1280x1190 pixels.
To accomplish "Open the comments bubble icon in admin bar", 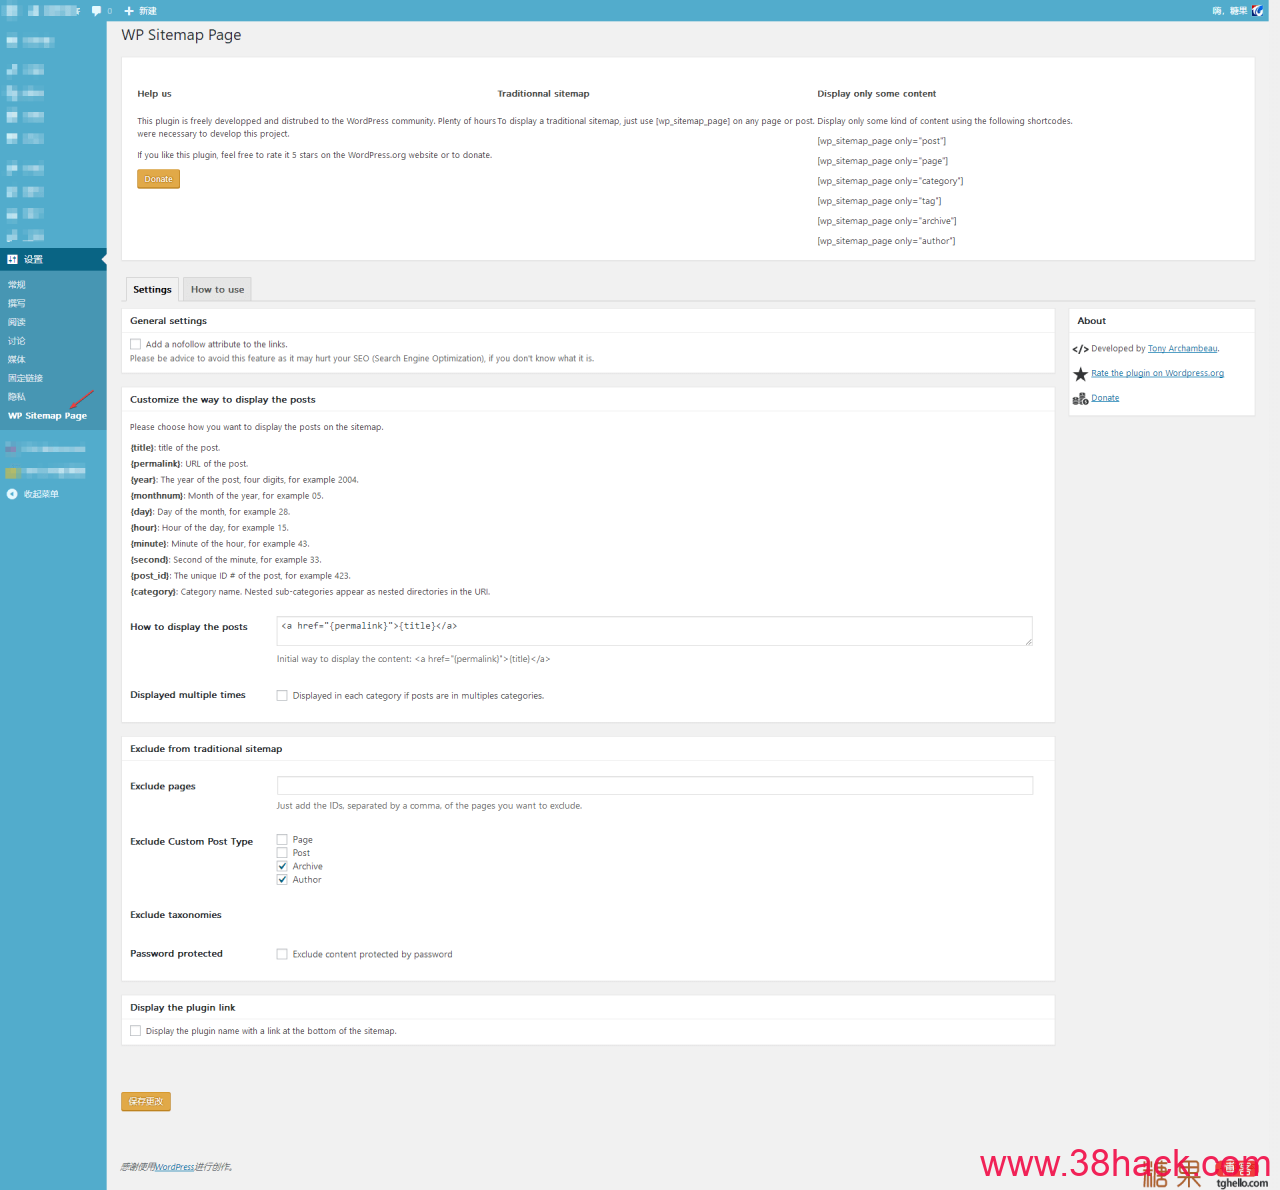I will (96, 11).
